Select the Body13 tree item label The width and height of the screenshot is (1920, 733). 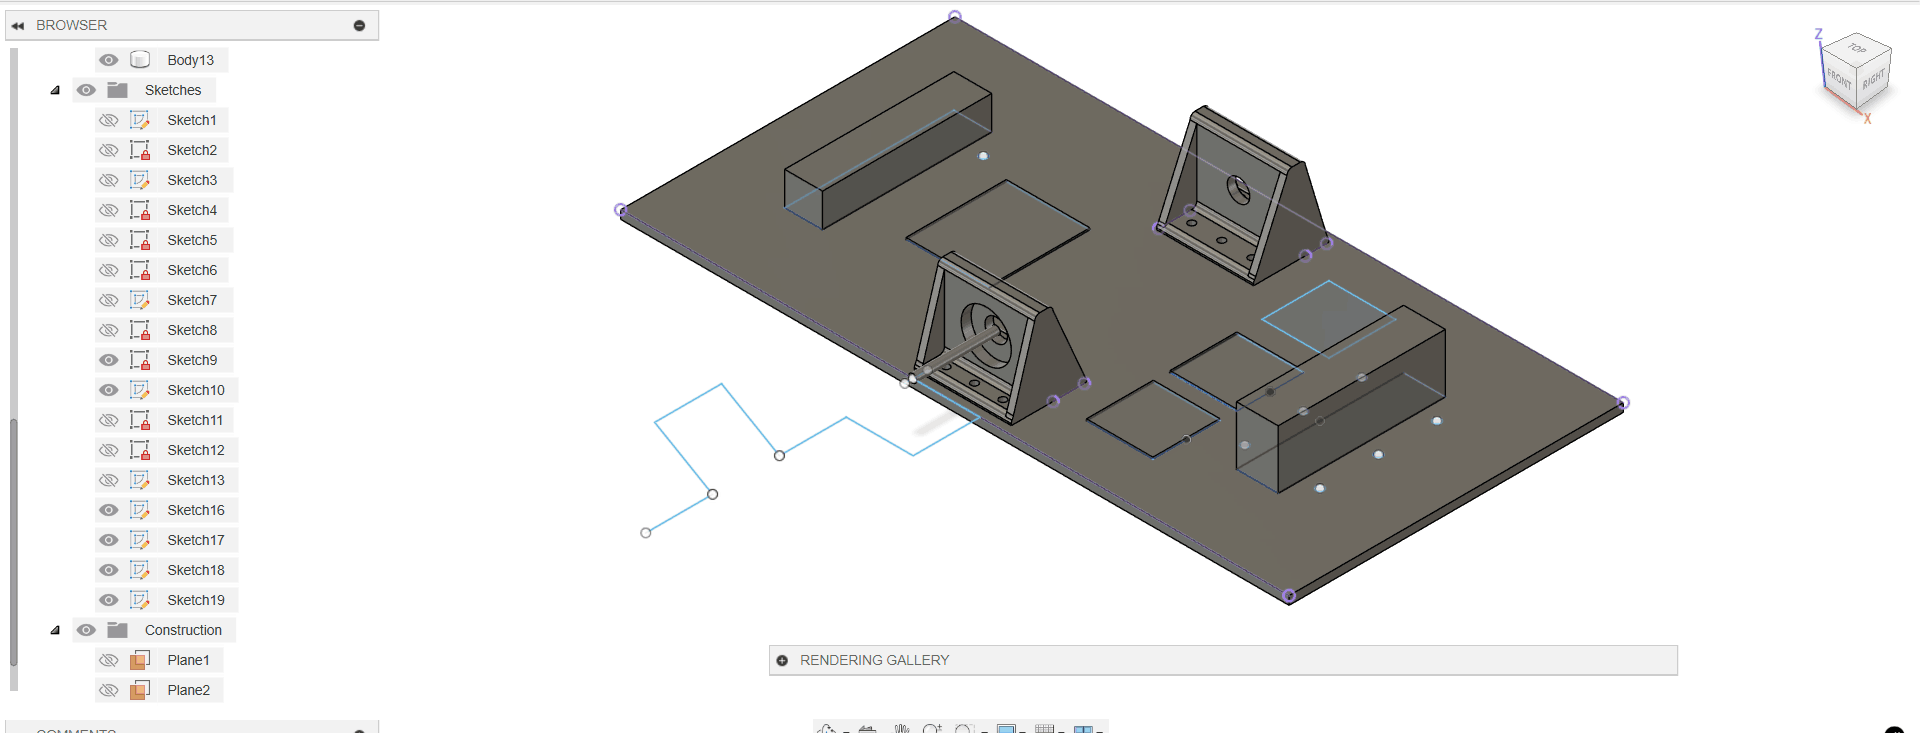pos(191,60)
